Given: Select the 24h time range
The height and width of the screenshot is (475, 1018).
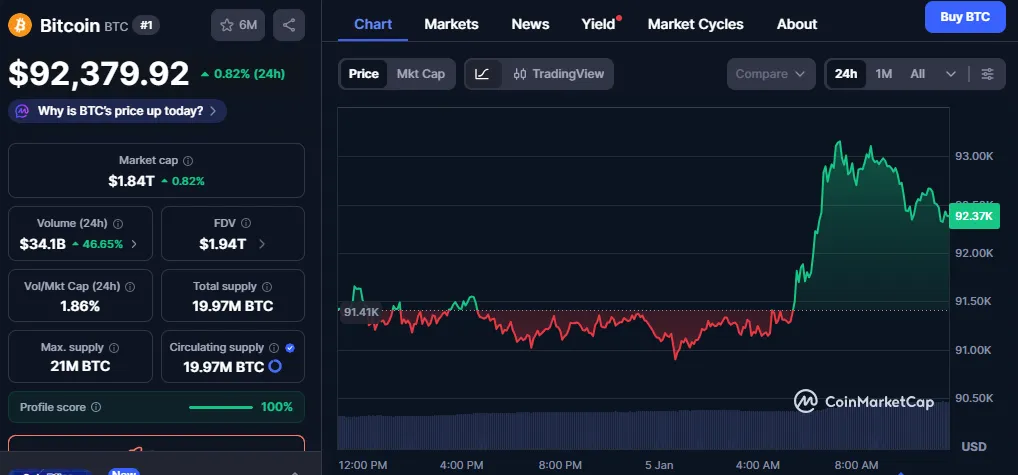Looking at the screenshot, I should [x=846, y=74].
